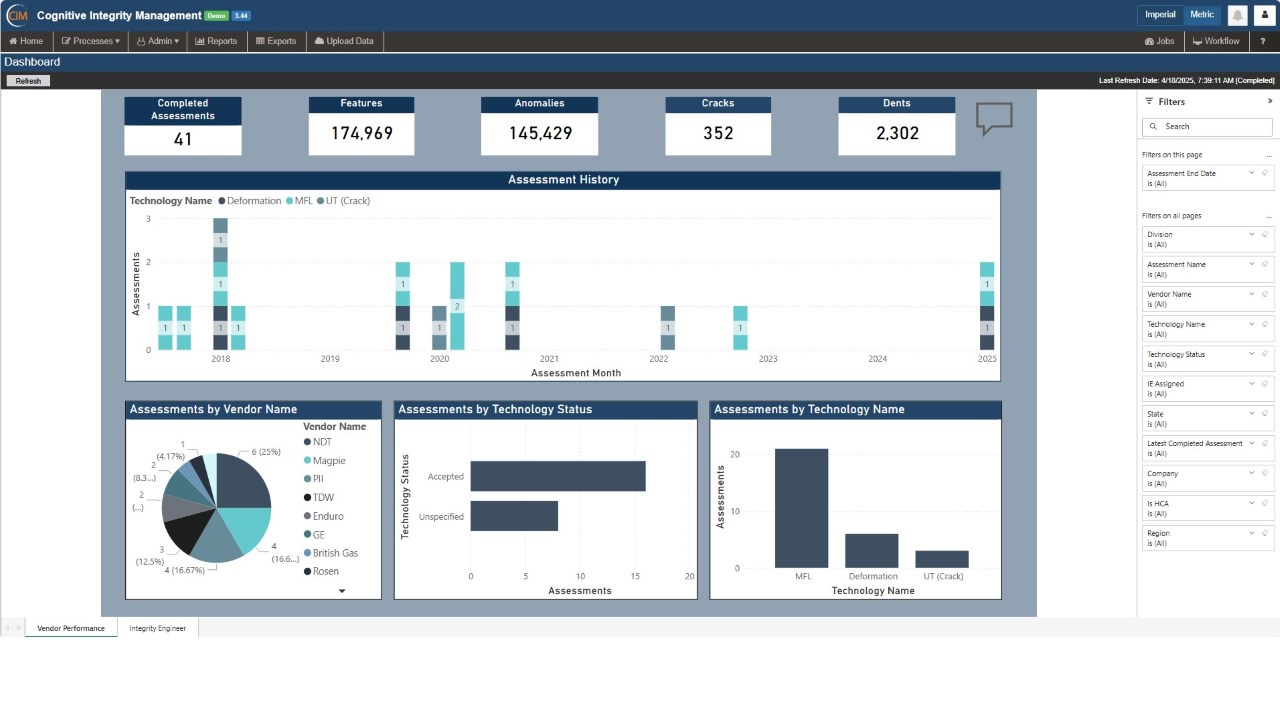Open the Workflow button

coord(1216,41)
